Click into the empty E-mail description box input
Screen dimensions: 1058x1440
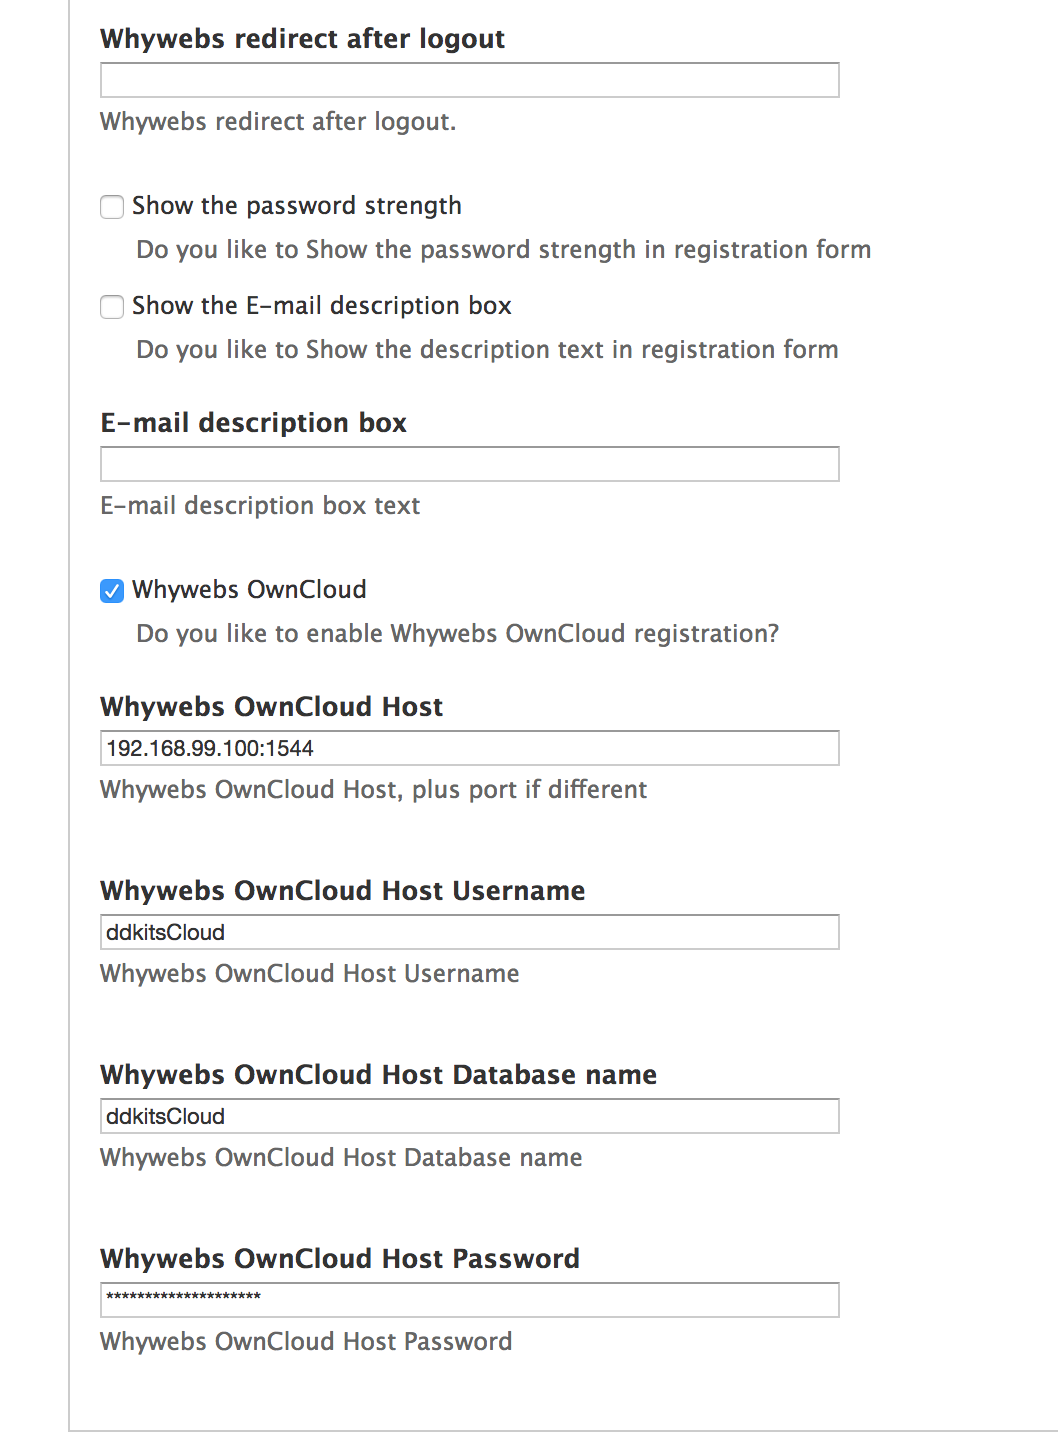[x=470, y=464]
